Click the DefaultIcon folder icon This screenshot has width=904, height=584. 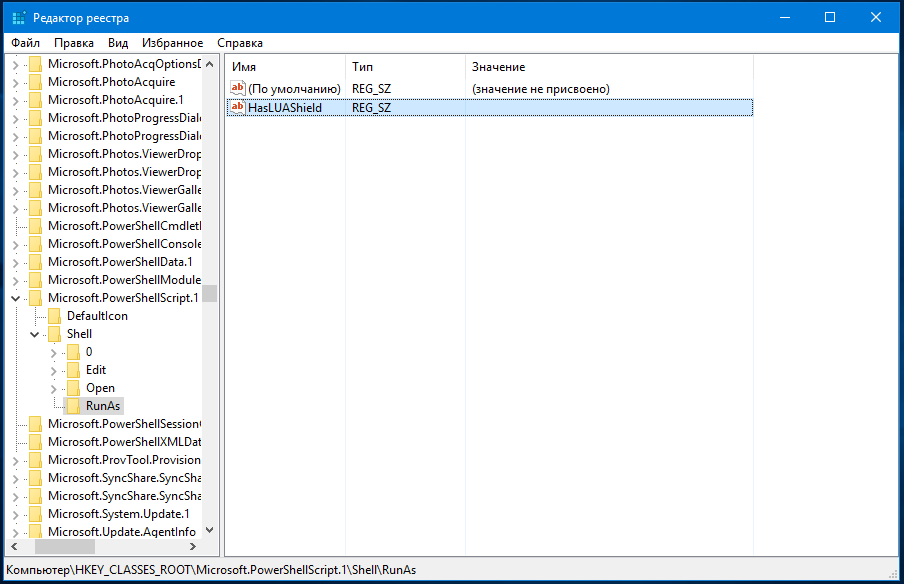(54, 316)
